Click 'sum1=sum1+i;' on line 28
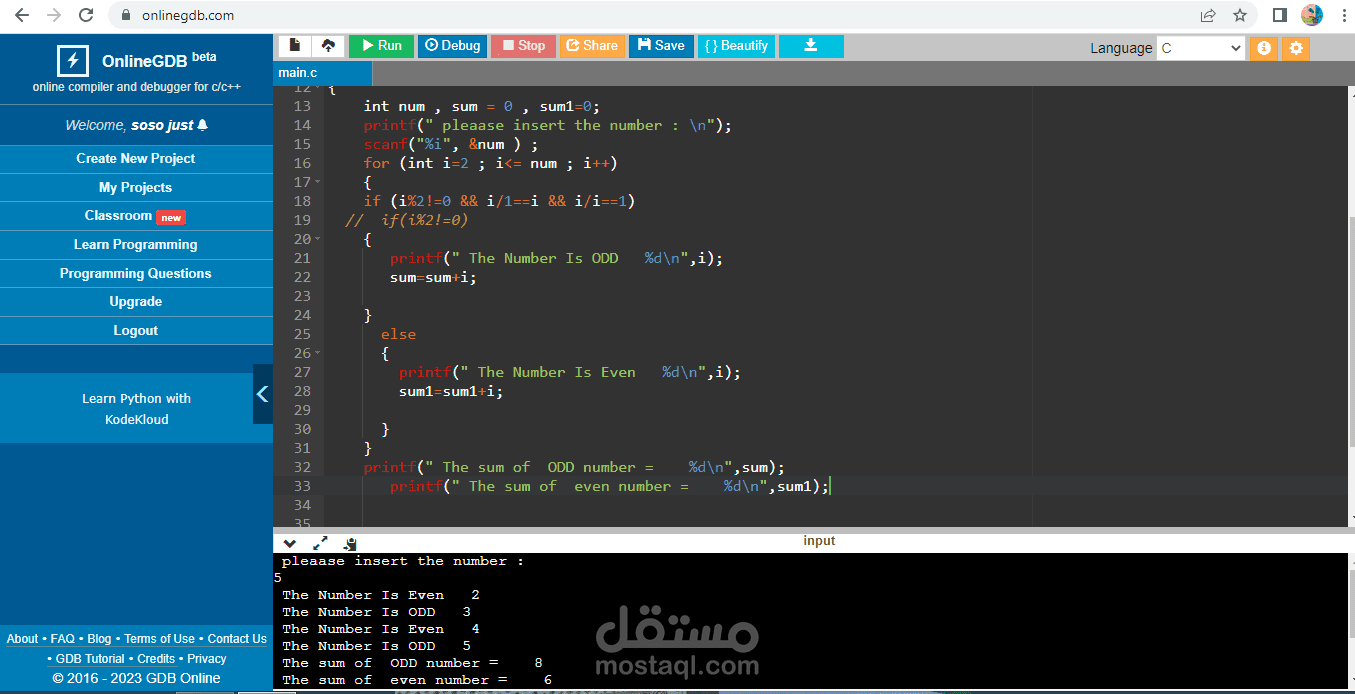 [x=451, y=391]
